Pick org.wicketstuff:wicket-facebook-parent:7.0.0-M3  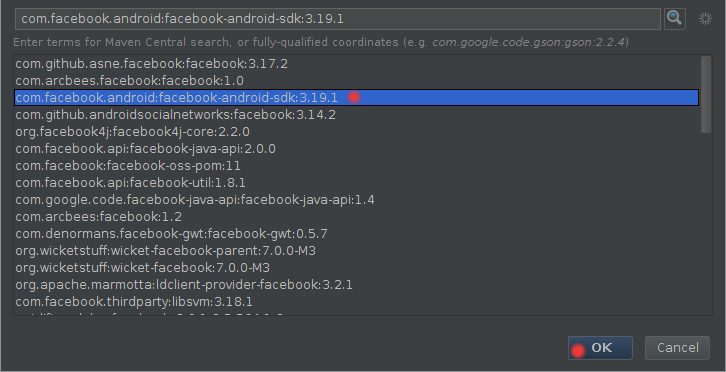tap(357, 251)
